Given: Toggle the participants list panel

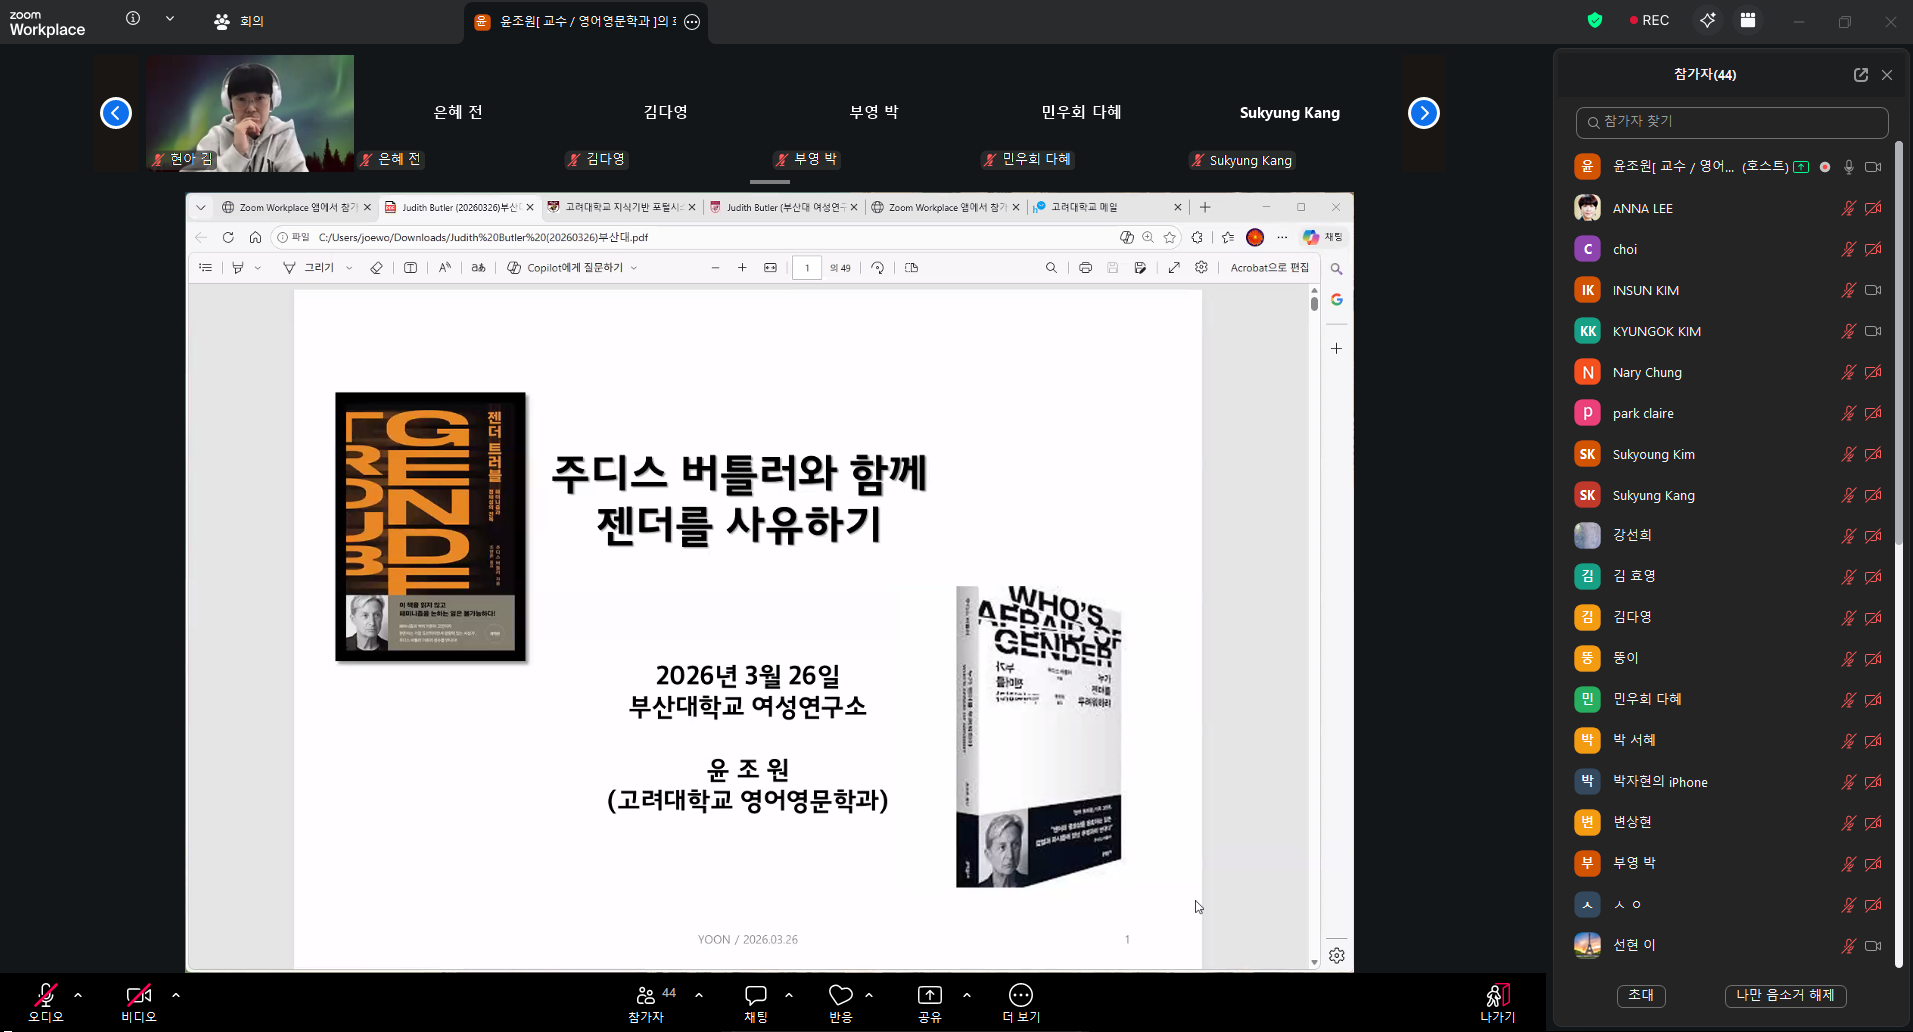Looking at the screenshot, I should pos(646,995).
